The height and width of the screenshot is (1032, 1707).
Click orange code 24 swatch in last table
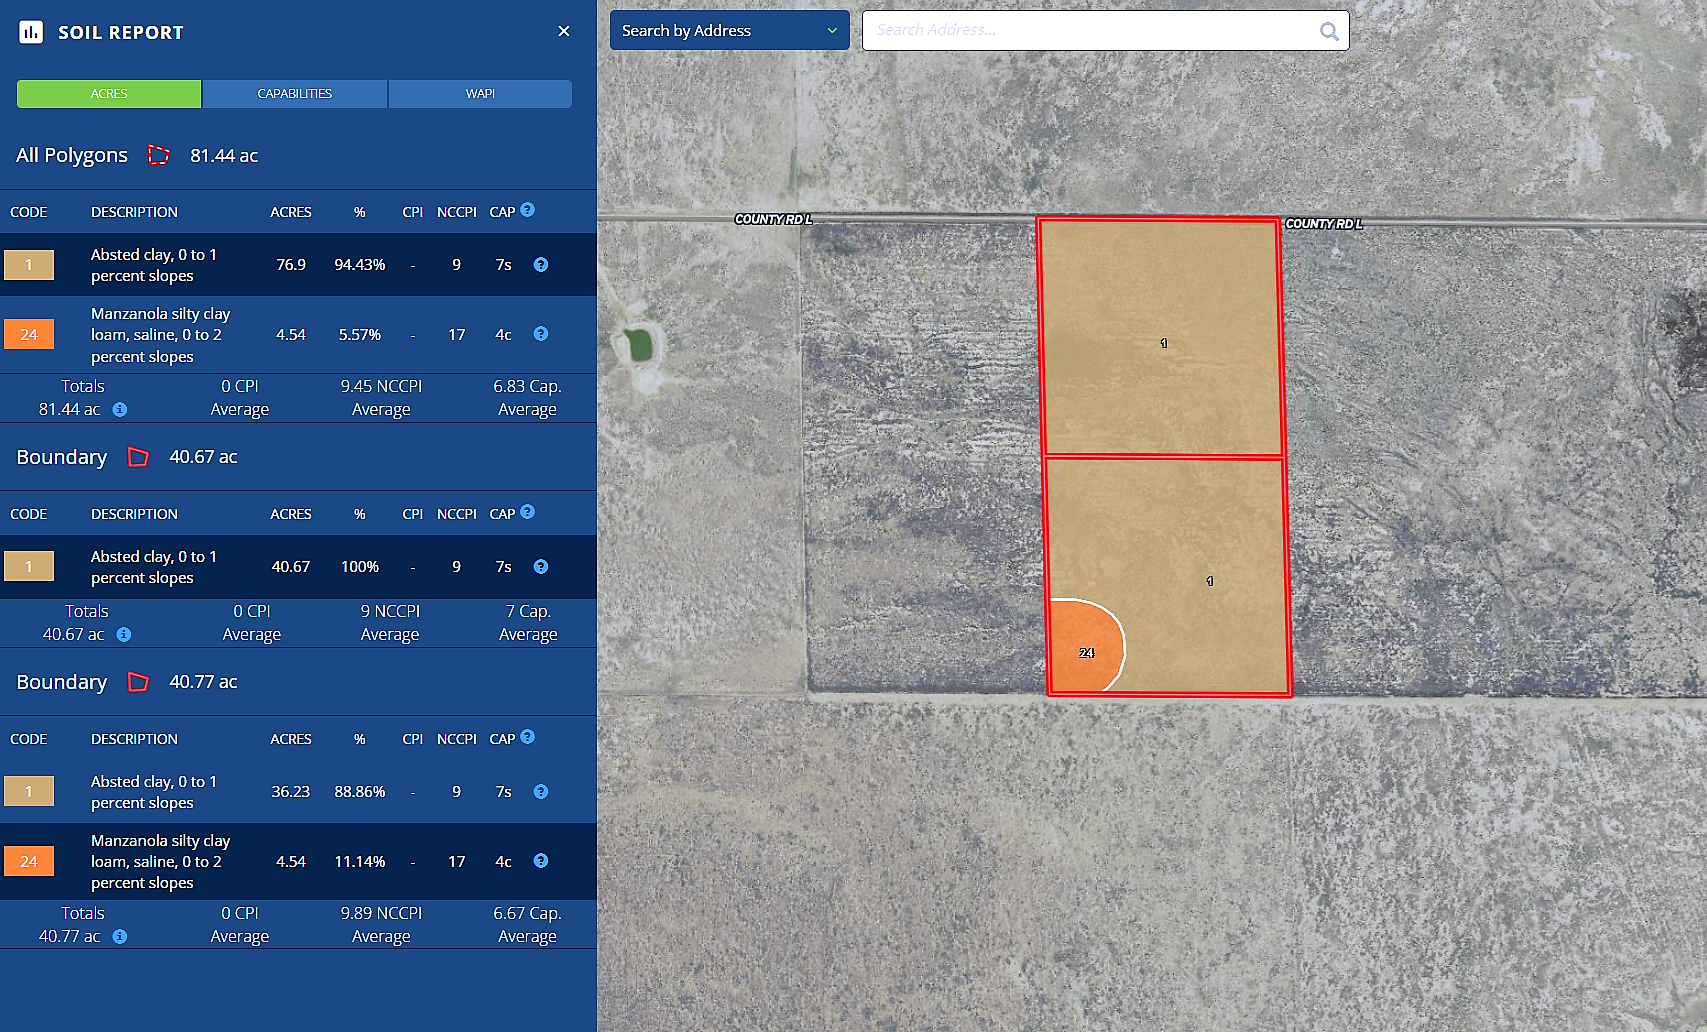click(x=29, y=862)
